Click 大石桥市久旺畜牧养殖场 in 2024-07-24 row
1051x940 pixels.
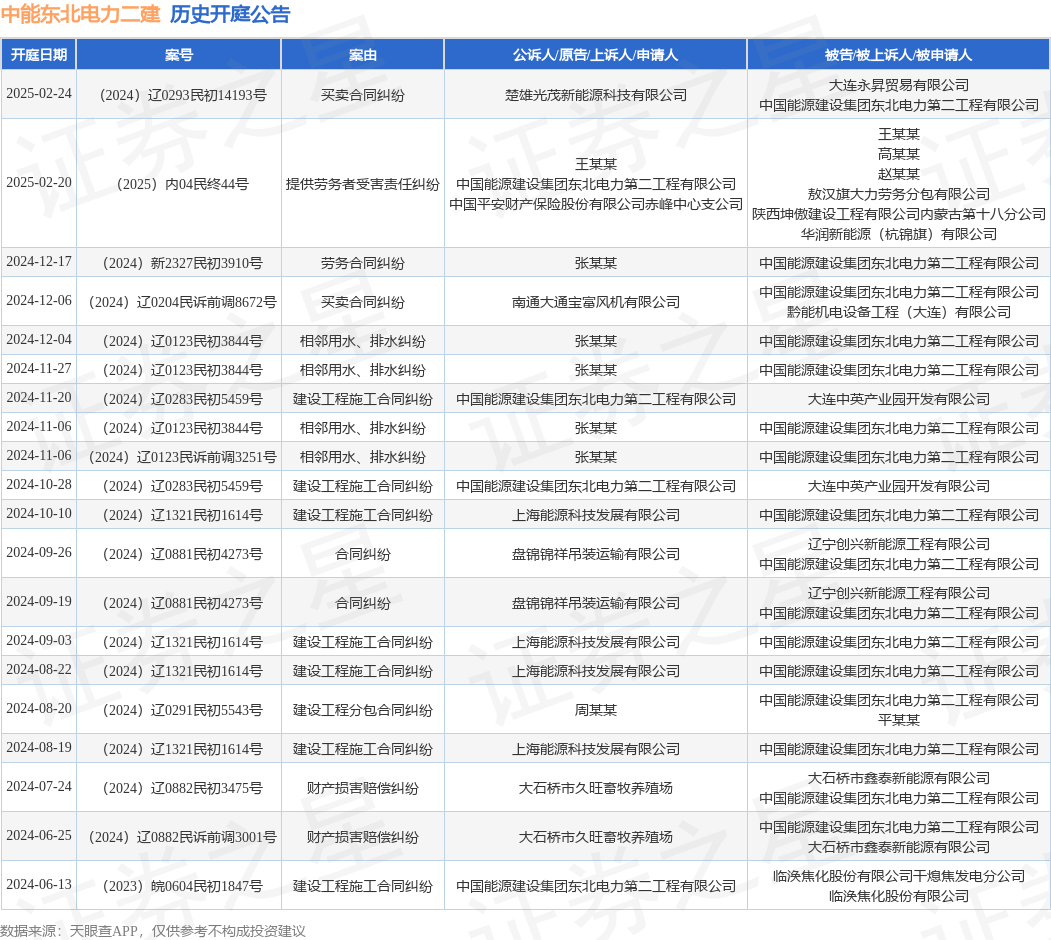pyautogui.click(x=595, y=788)
